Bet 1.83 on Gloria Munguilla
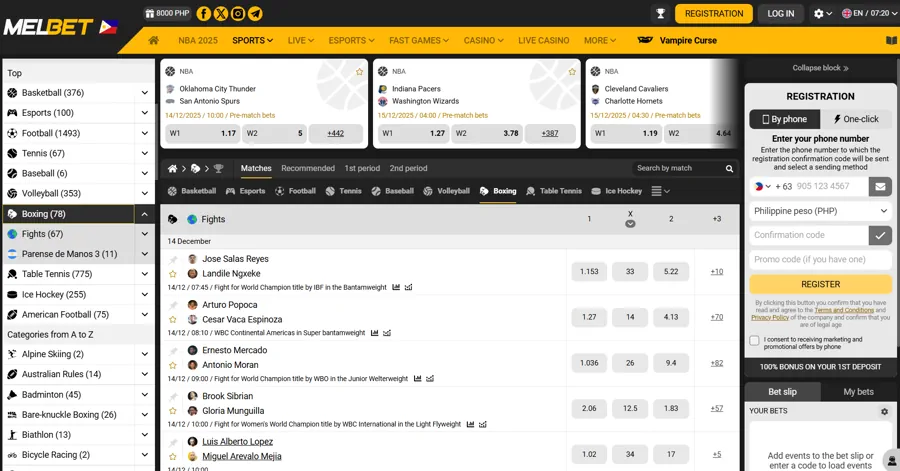Image resolution: width=900 pixels, height=471 pixels. pyautogui.click(x=670, y=408)
